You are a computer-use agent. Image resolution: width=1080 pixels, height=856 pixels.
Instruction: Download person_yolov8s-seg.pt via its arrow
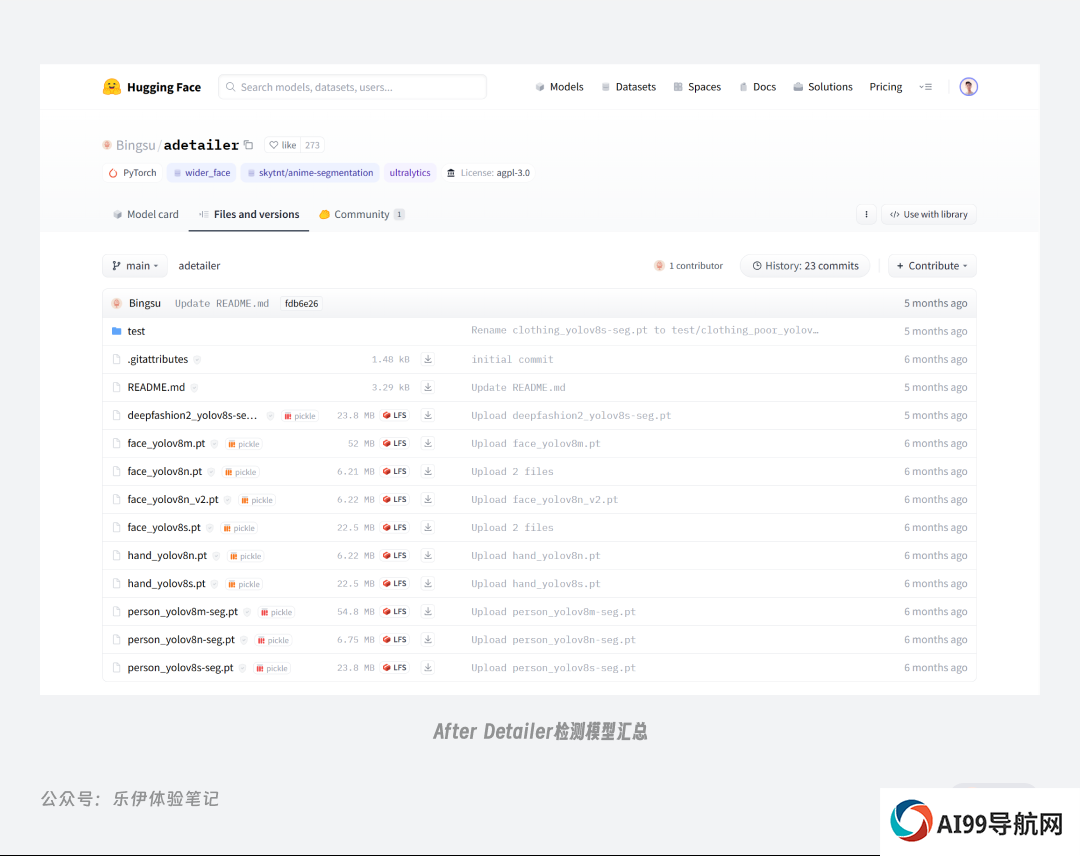tap(428, 667)
